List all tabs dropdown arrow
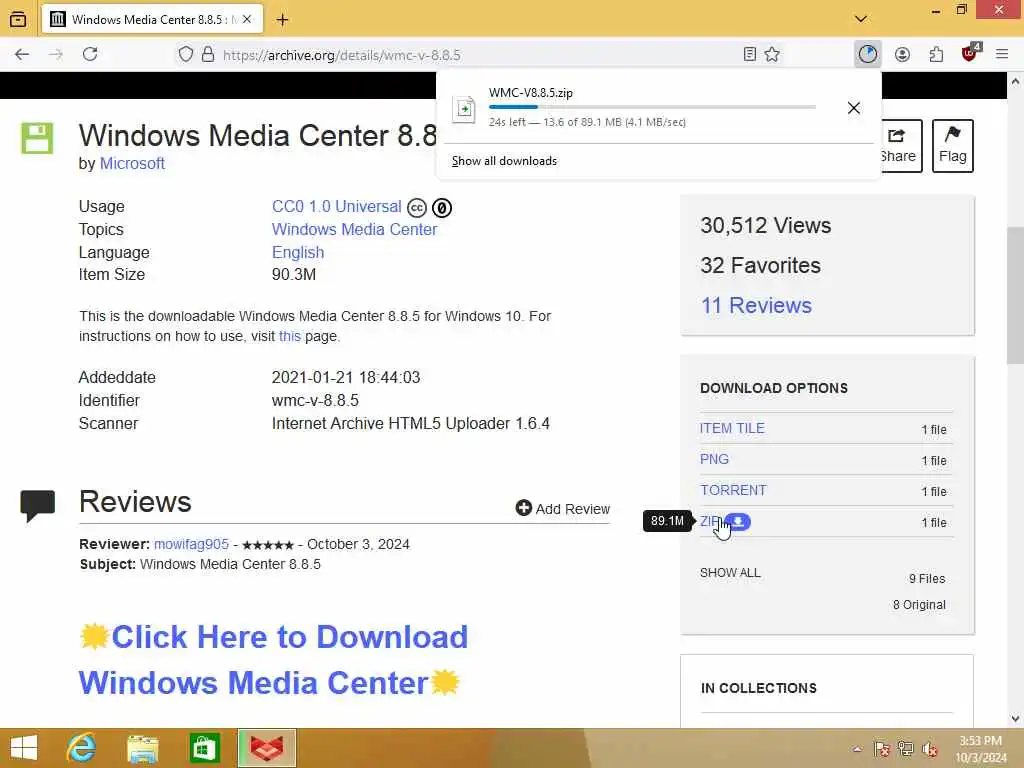Viewport: 1024px width, 768px height. 861,20
